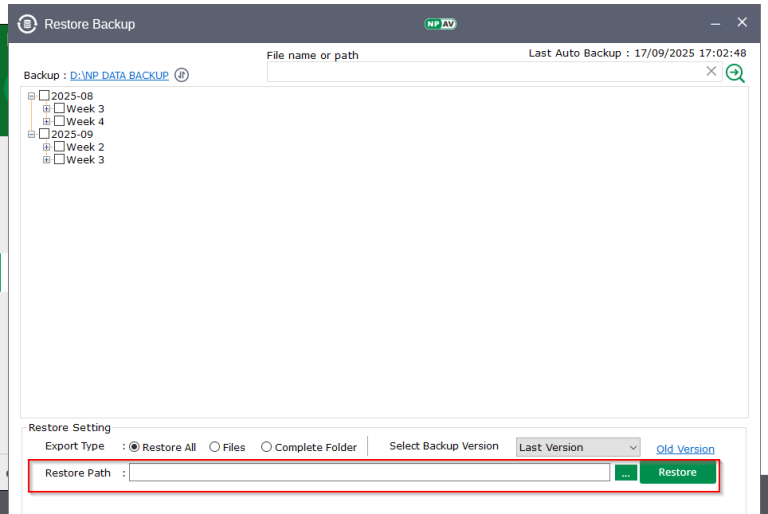Click the NP AV logo badge
The height and width of the screenshot is (514, 768).
pos(440,24)
